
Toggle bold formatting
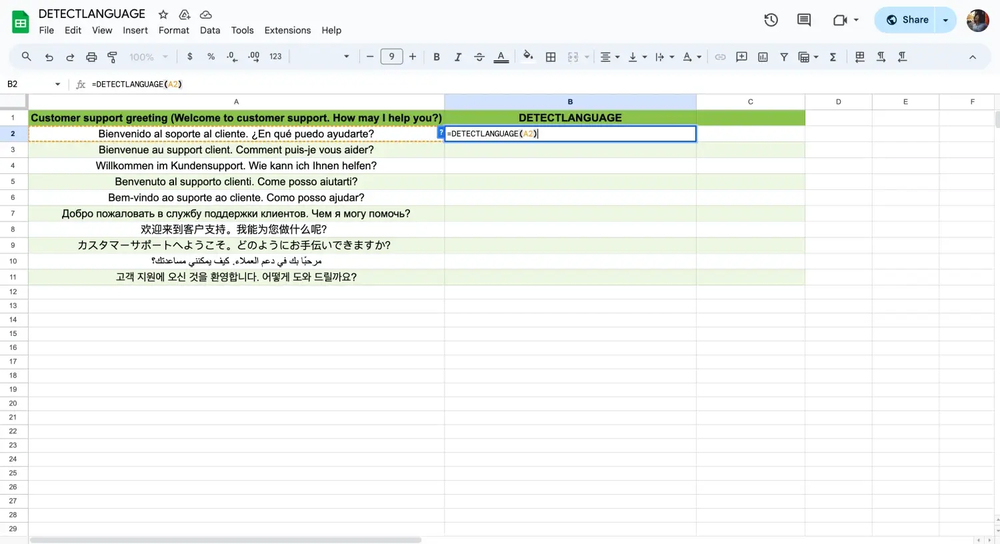point(437,57)
